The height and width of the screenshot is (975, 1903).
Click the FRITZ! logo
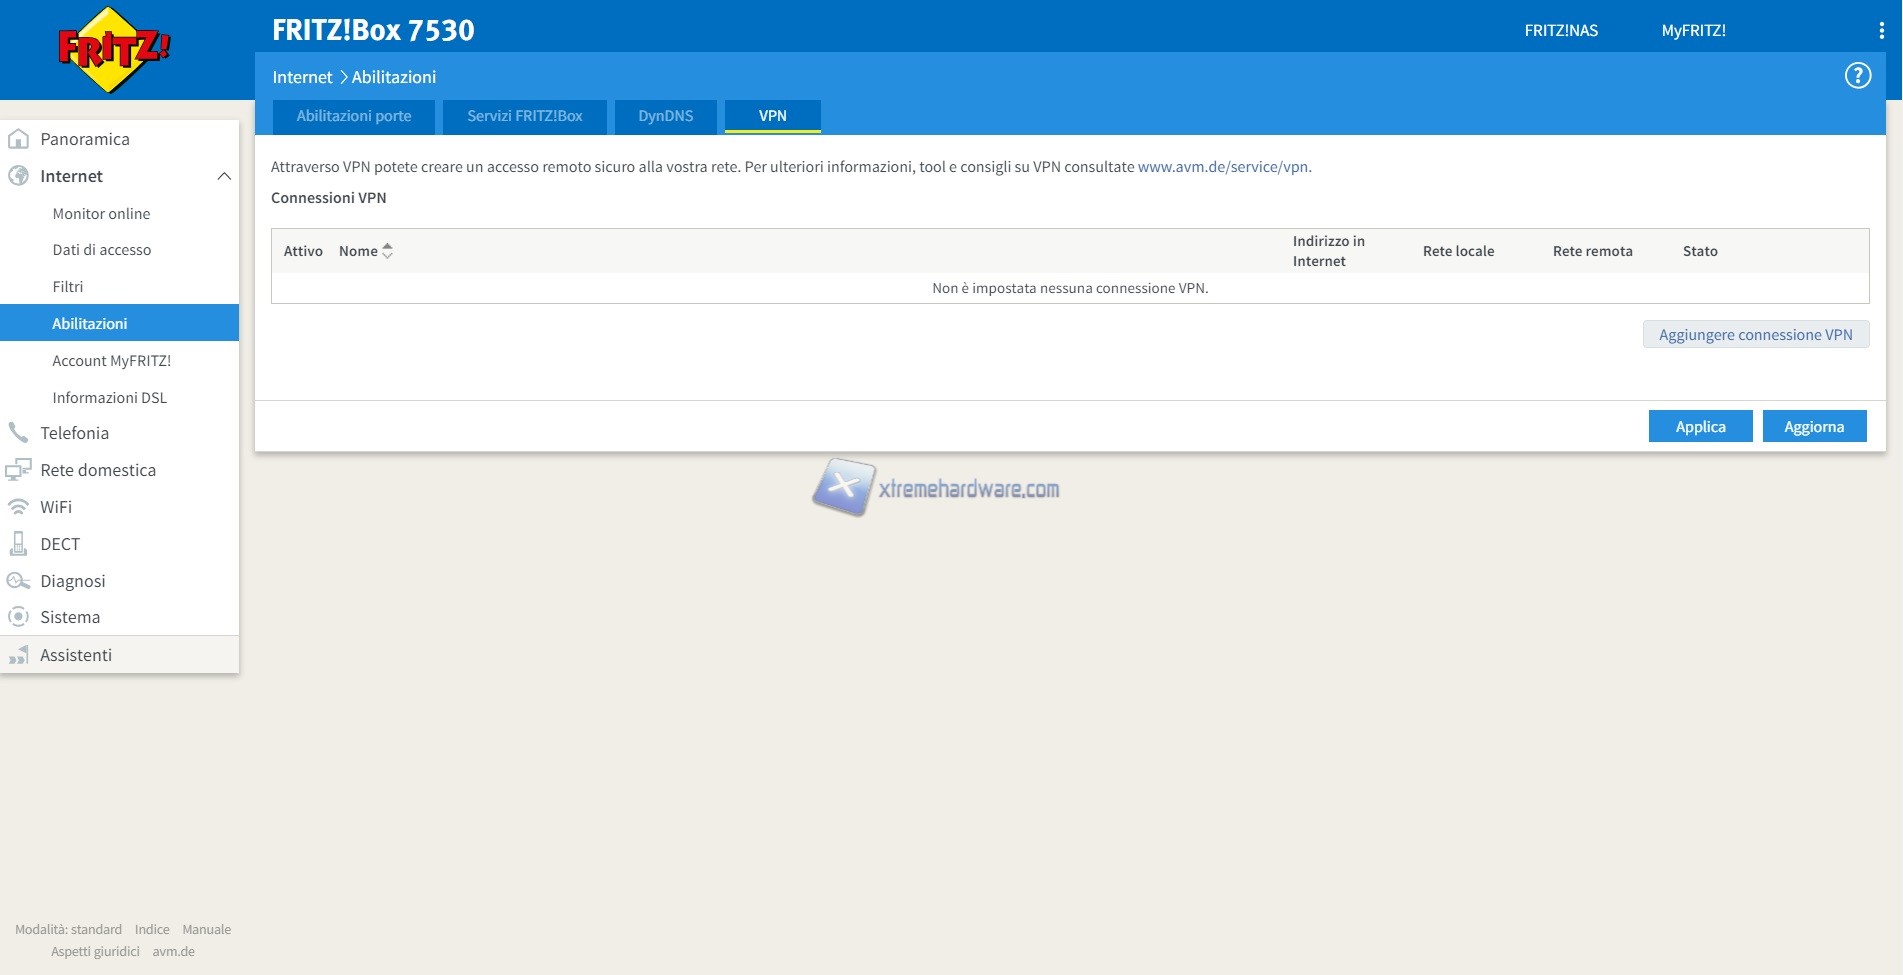114,50
